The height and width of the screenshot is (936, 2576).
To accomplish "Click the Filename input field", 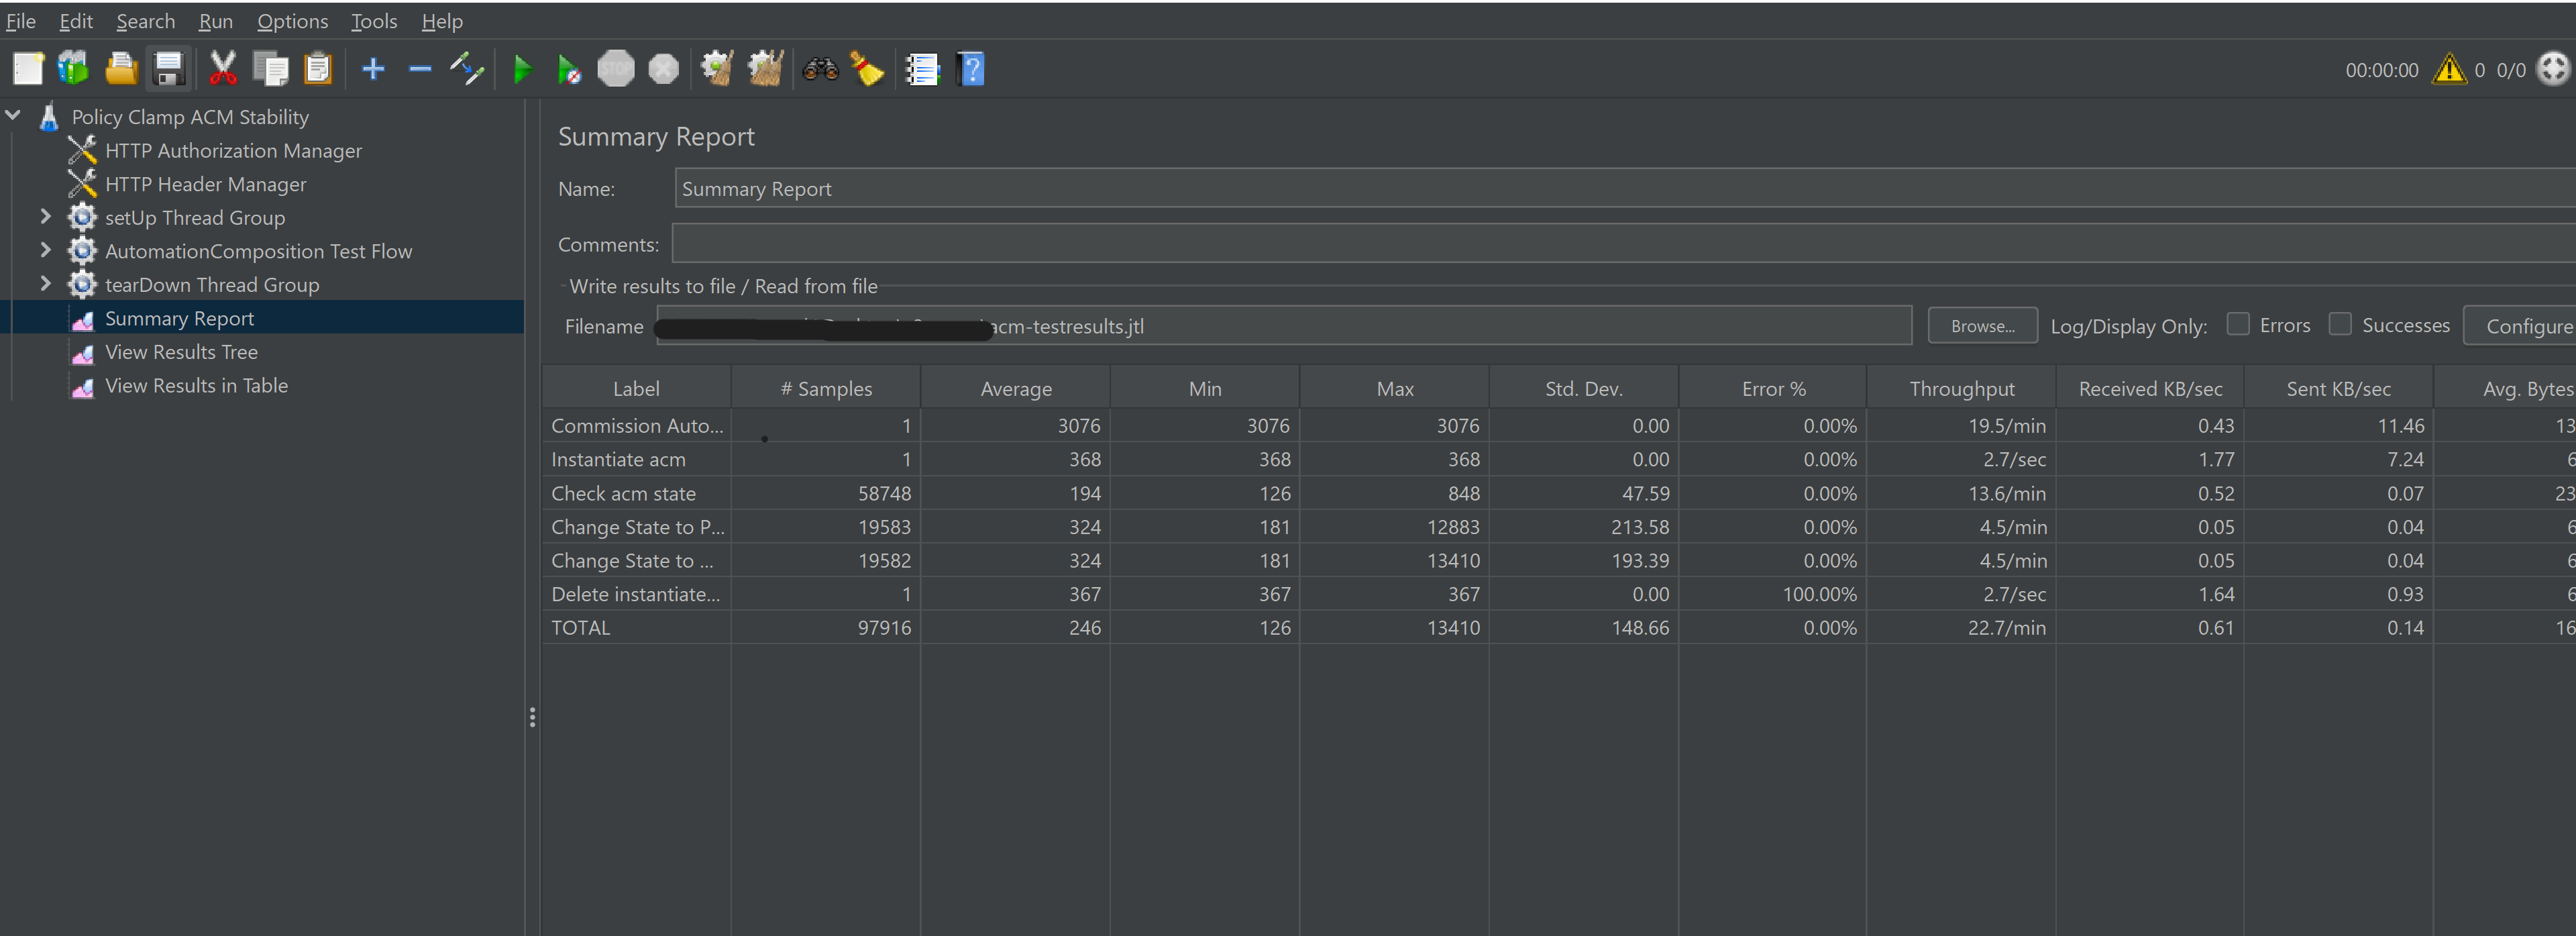I will (x=1284, y=326).
